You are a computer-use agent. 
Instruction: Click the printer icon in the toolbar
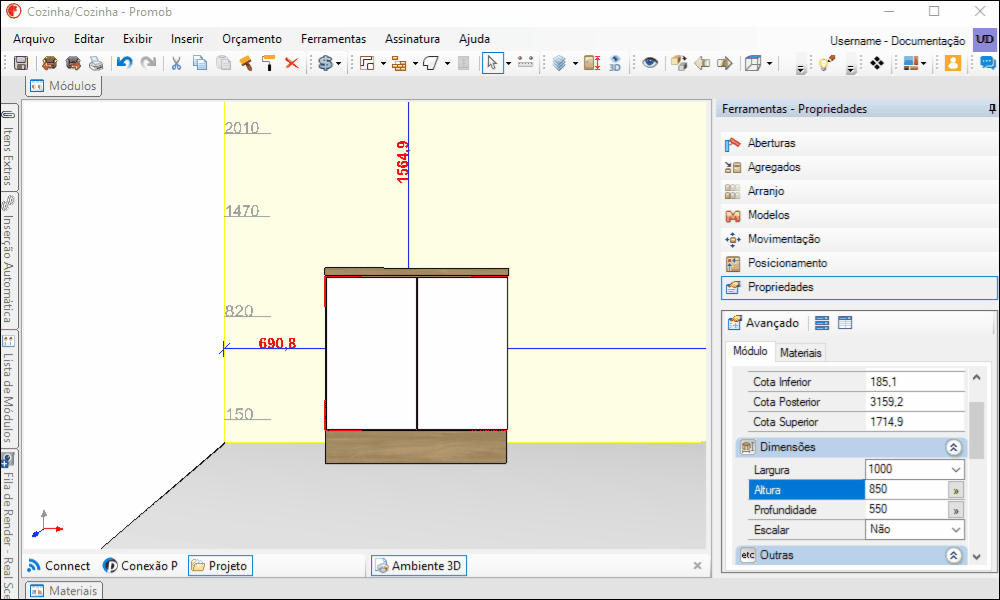pyautogui.click(x=96, y=63)
